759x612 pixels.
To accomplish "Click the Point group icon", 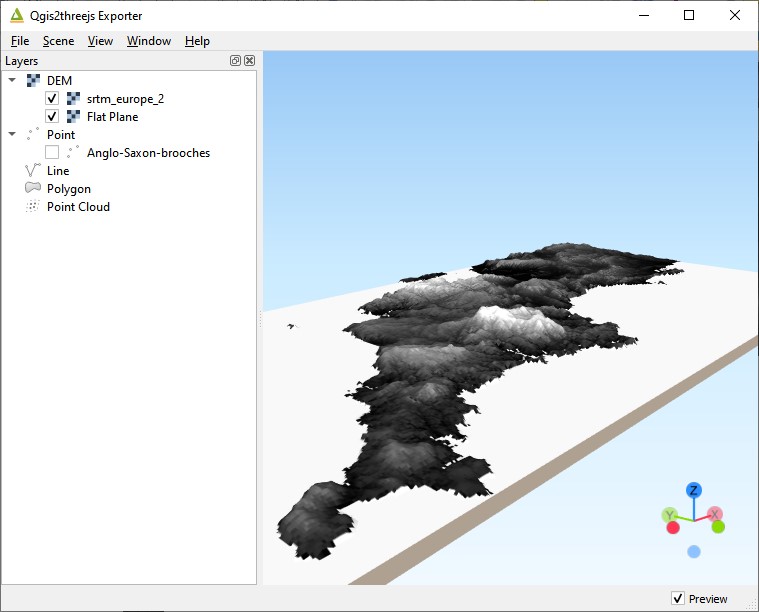I will coord(33,134).
